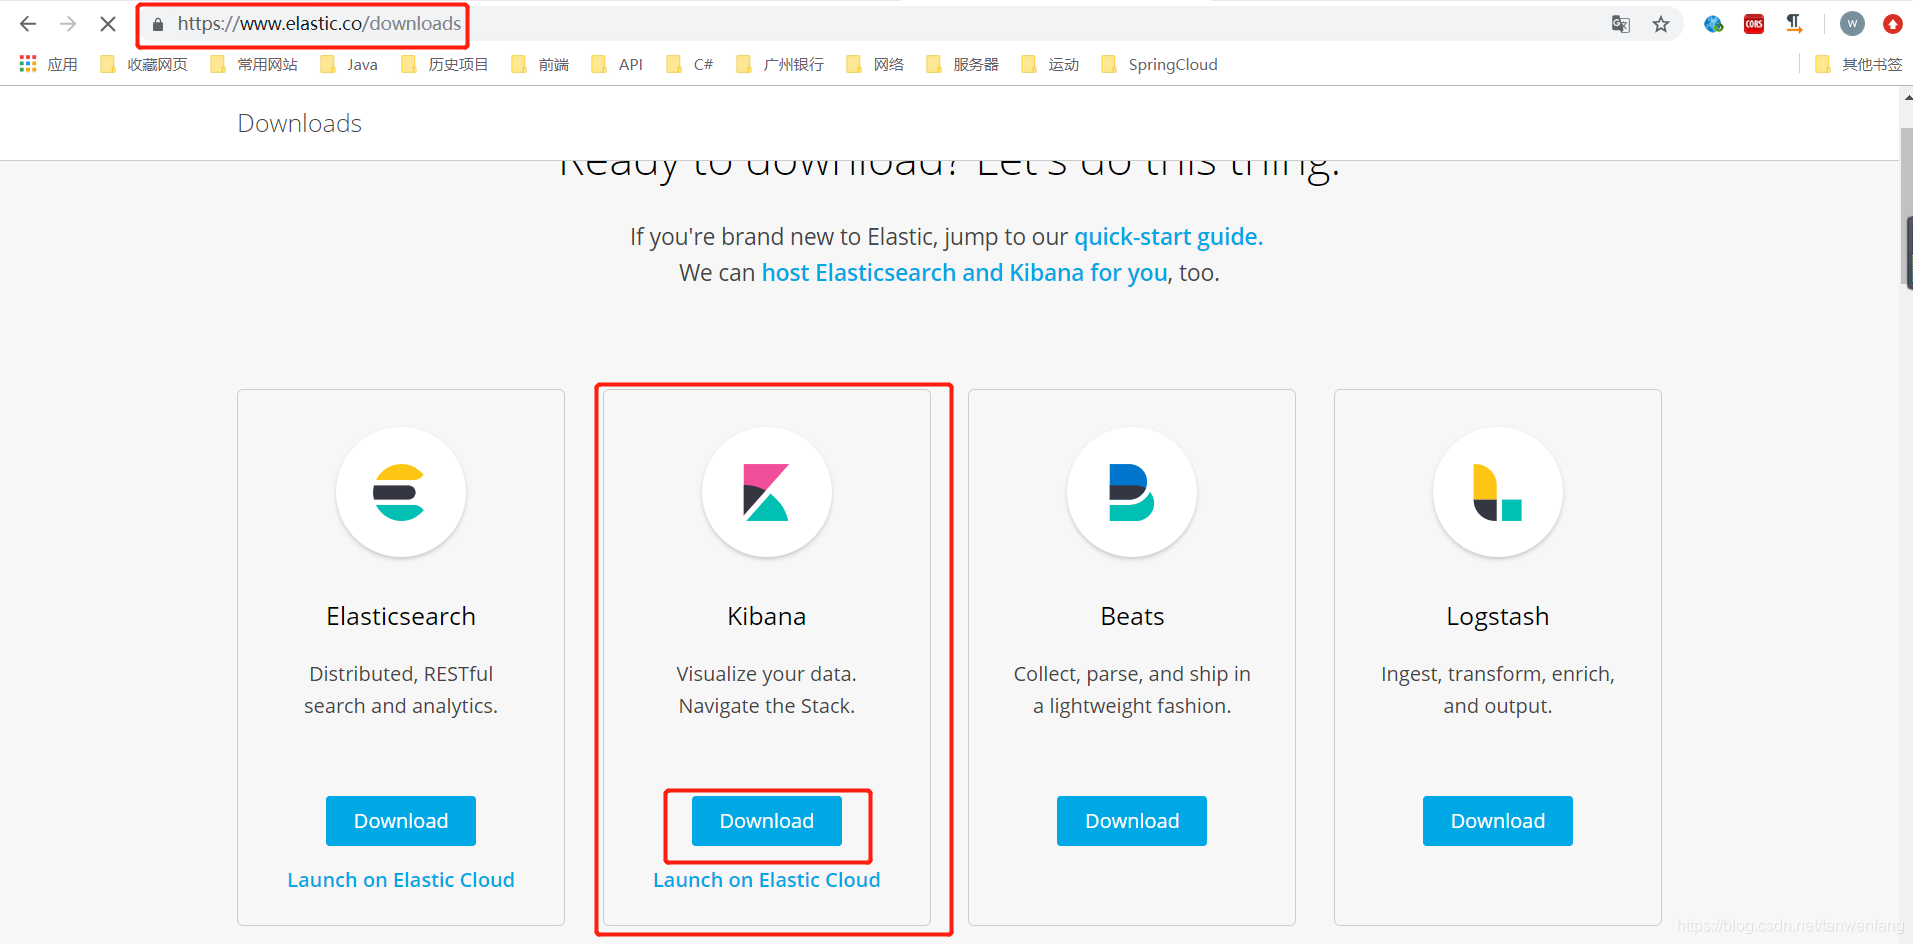This screenshot has height=944, width=1913.
Task: Launch Elasticsearch on Elastic Cloud
Action: click(x=401, y=880)
